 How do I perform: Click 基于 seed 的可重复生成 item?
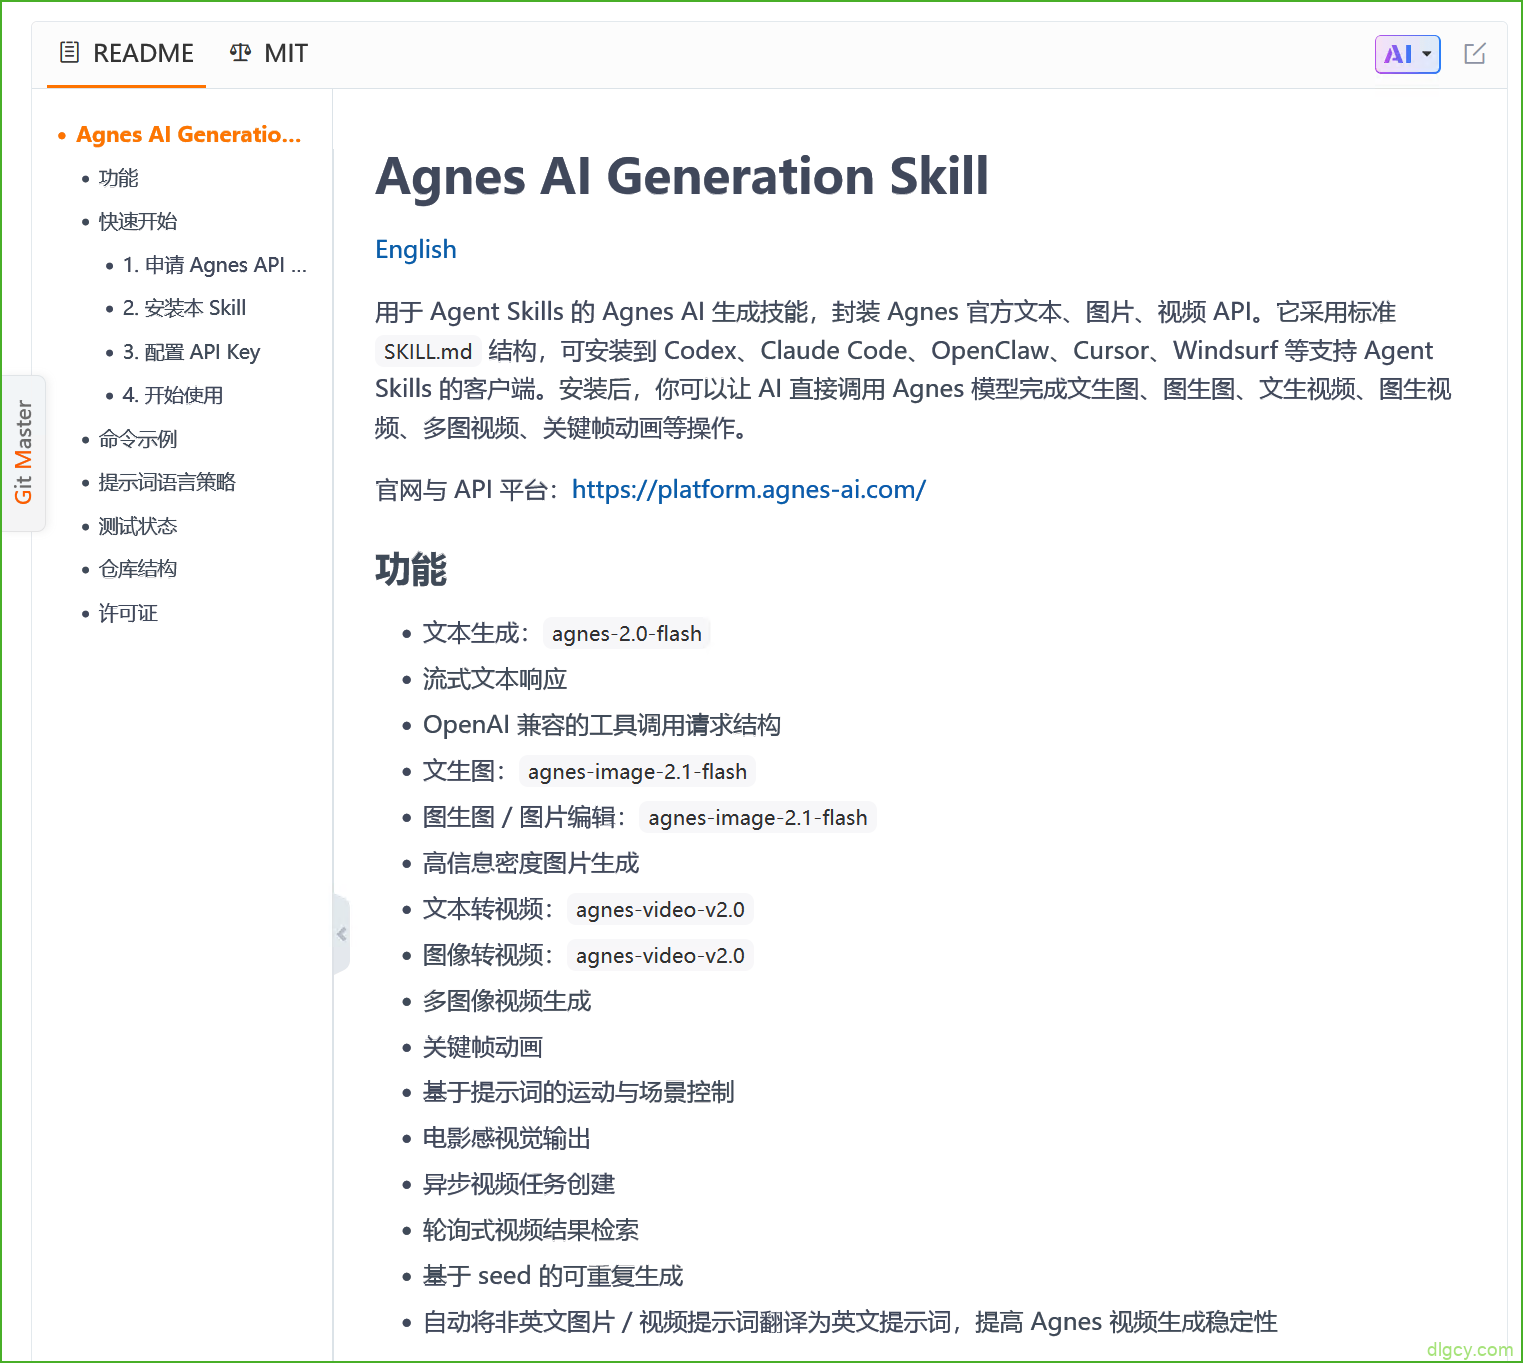click(x=553, y=1276)
